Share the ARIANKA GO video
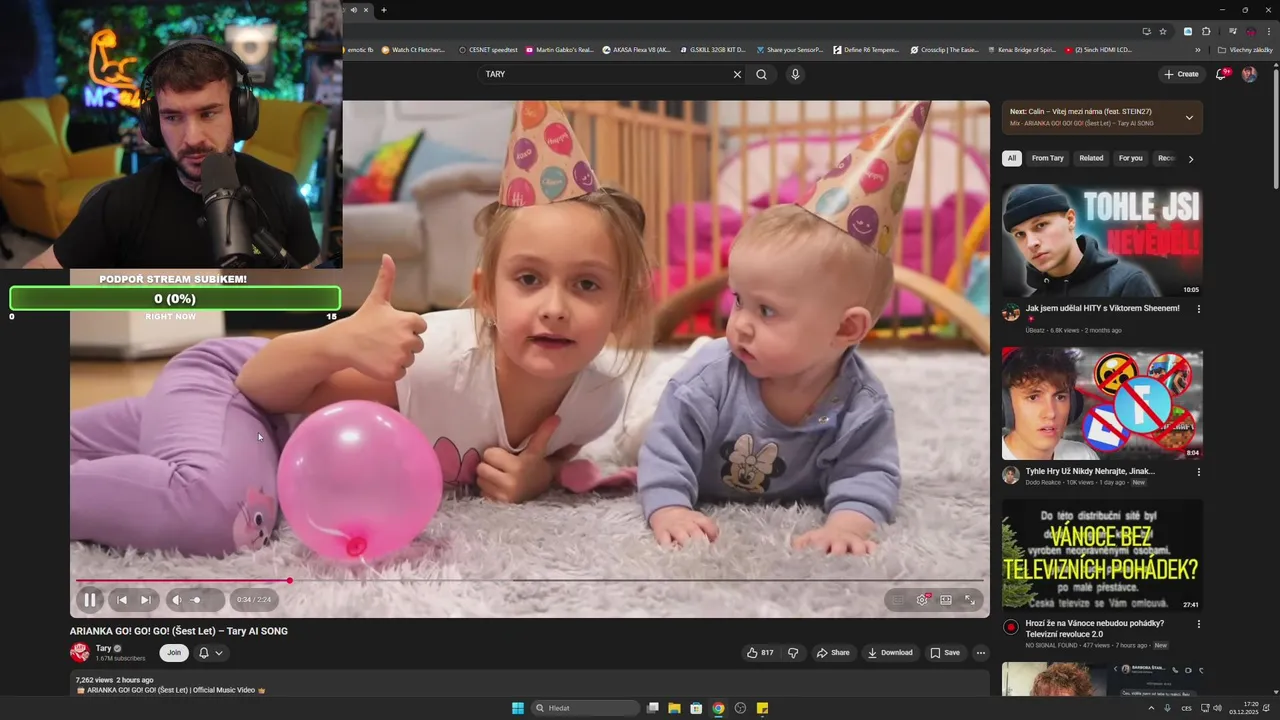 833,653
